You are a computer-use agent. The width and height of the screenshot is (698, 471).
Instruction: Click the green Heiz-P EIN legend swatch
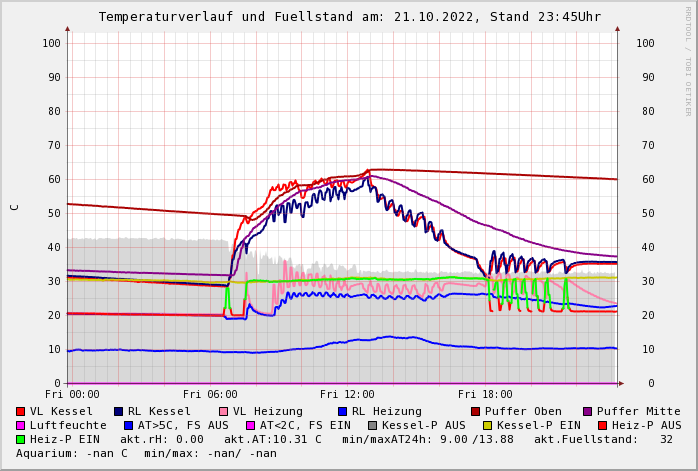21,439
